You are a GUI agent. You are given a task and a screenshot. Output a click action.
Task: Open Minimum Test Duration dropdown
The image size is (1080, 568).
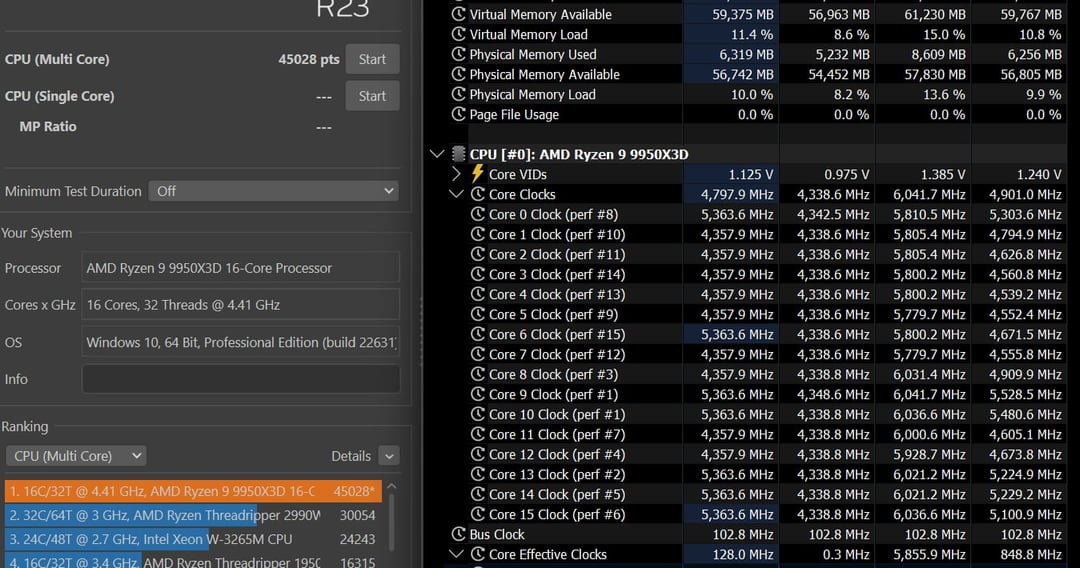tap(274, 191)
